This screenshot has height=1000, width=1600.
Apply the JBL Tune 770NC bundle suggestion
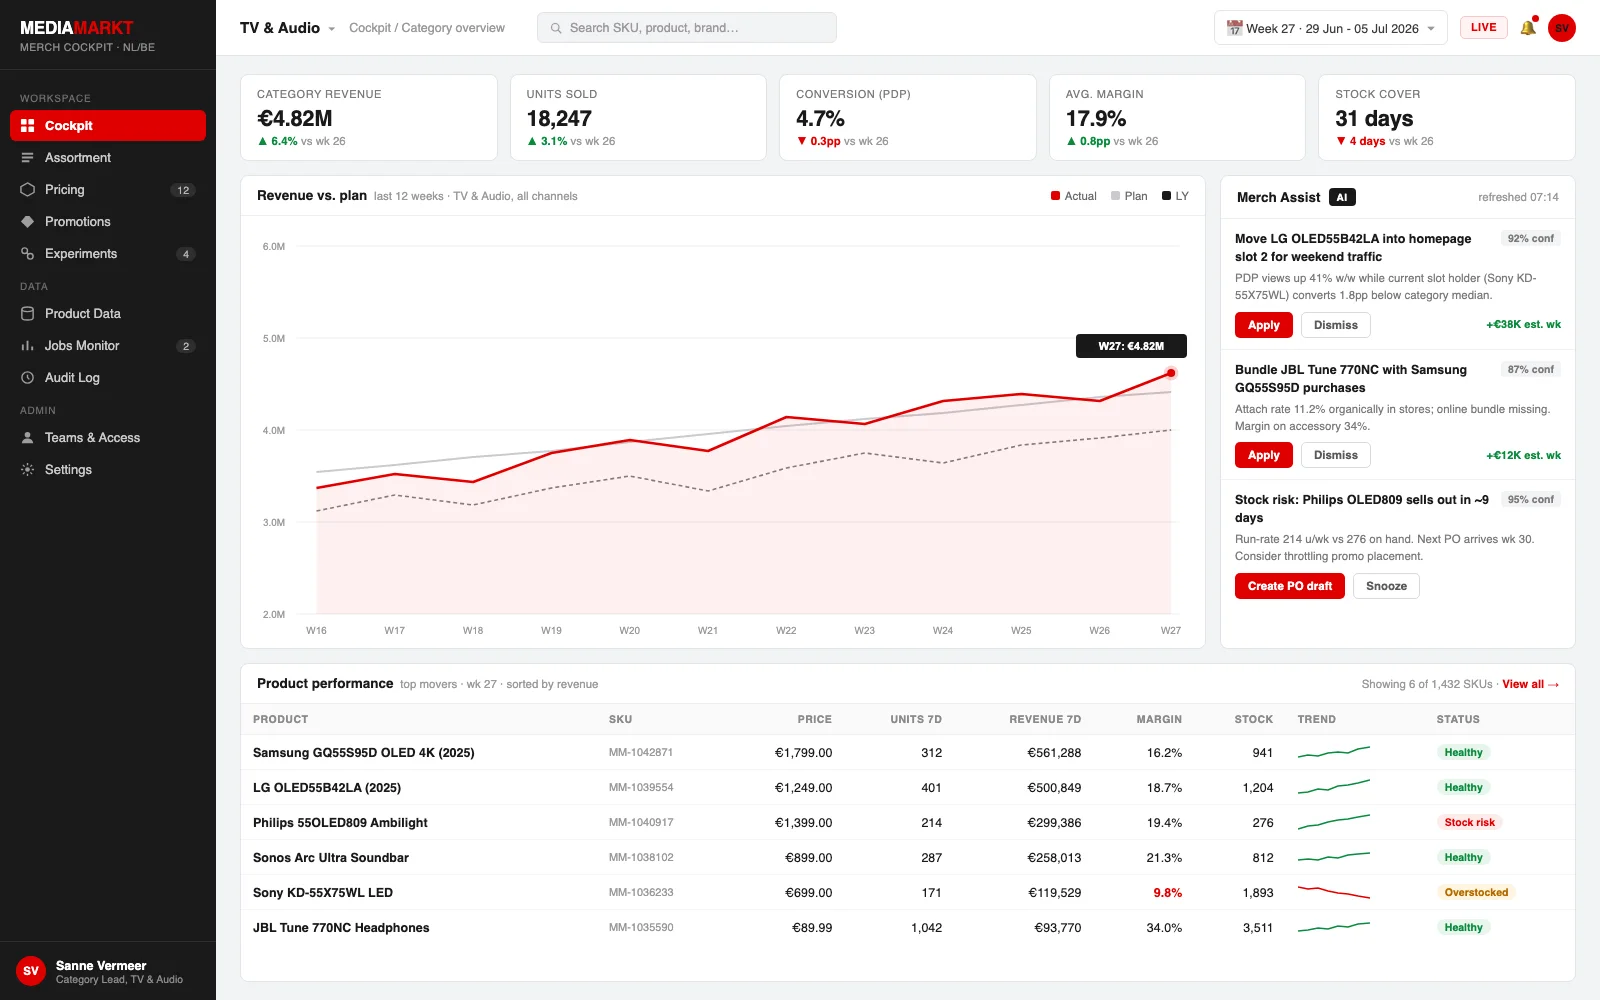click(1264, 455)
